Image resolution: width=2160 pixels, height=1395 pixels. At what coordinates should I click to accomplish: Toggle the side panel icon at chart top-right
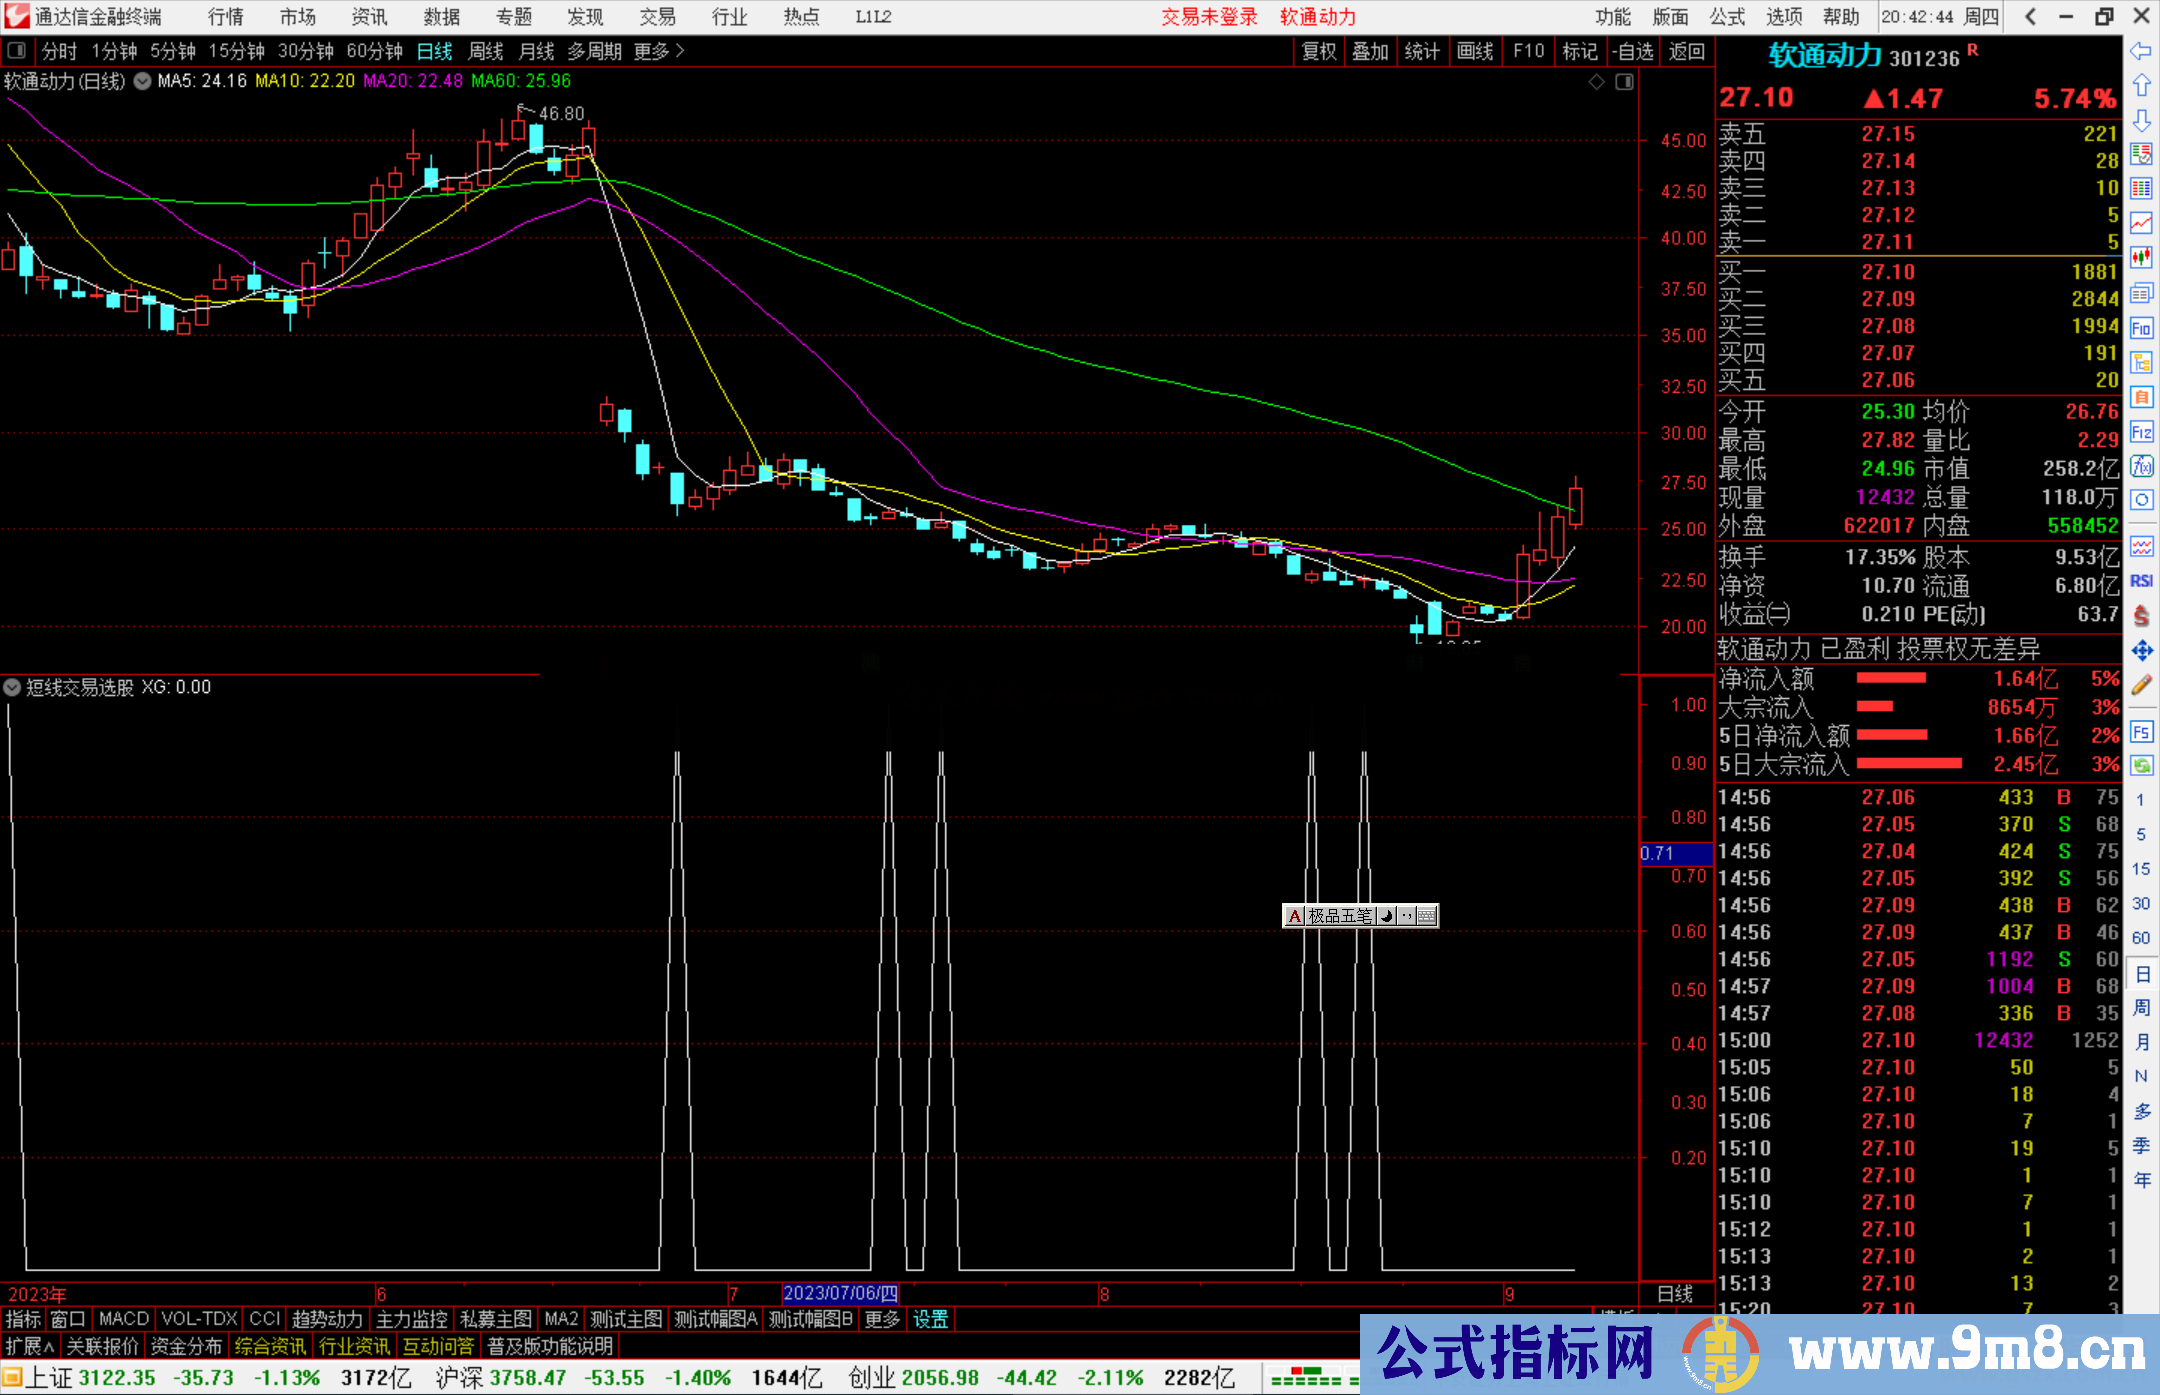(x=1625, y=82)
